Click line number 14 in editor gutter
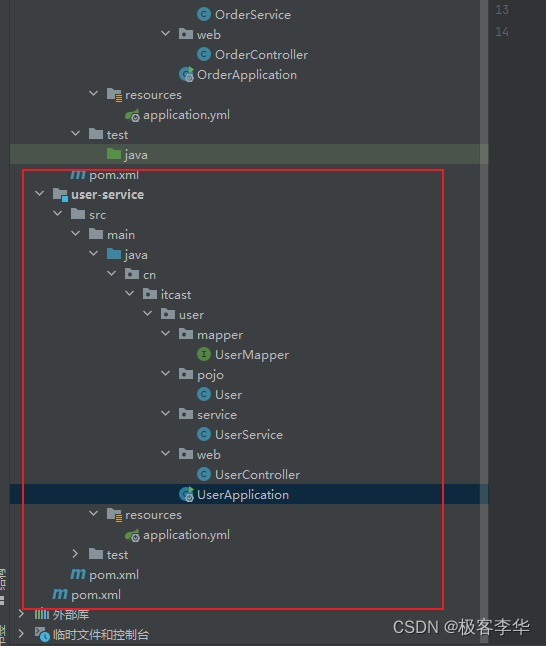The height and width of the screenshot is (646, 546). tap(501, 32)
